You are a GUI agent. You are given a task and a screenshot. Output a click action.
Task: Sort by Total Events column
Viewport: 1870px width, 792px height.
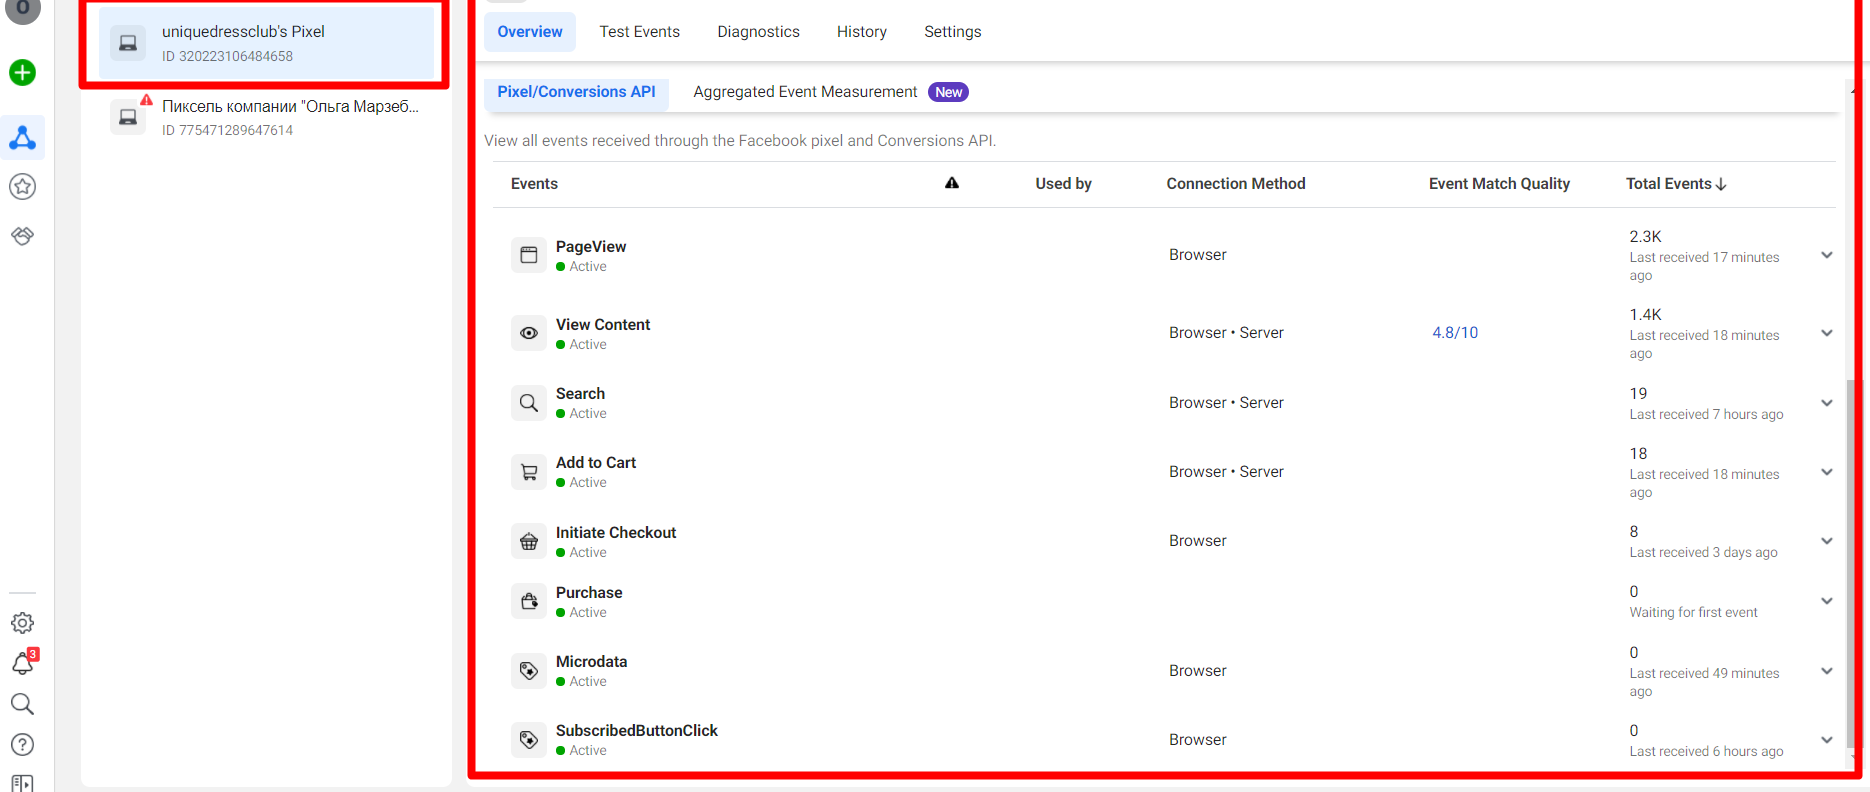(1675, 184)
